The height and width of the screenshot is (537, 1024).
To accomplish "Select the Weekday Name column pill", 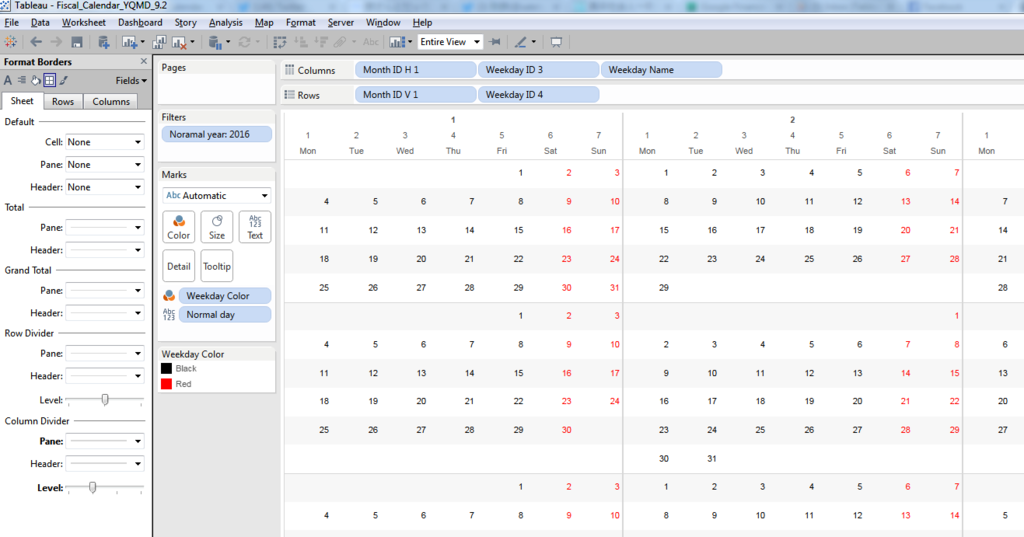I will (x=661, y=69).
